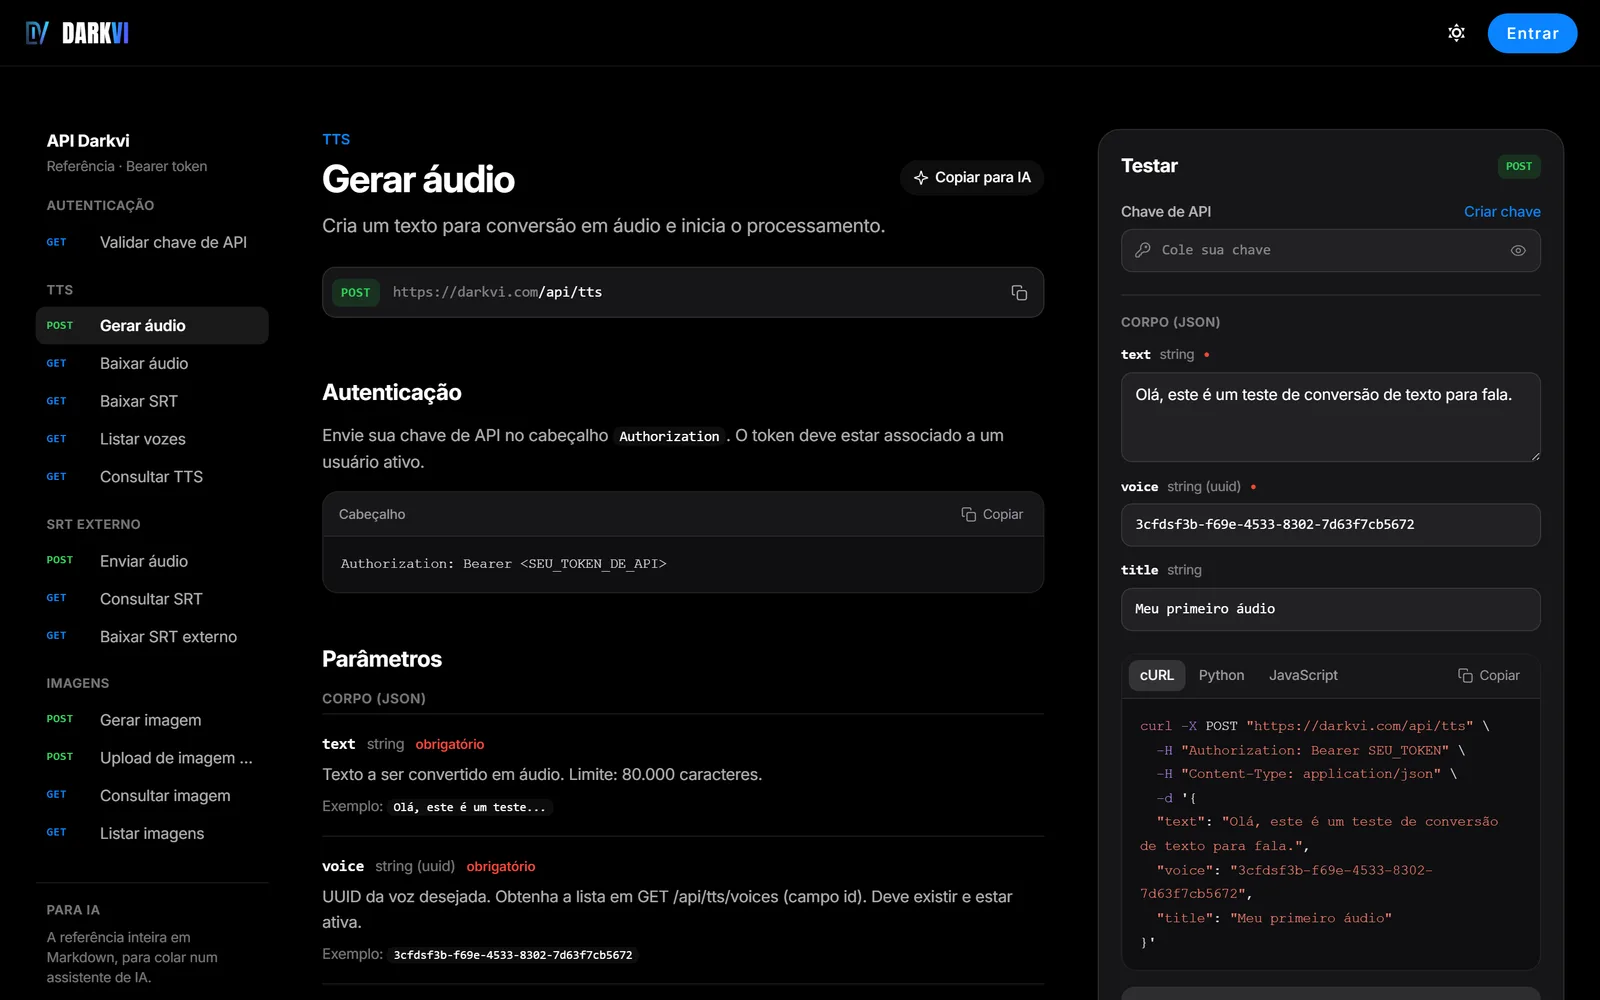Open the Criar chave link
This screenshot has height=1000, width=1600.
1502,211
